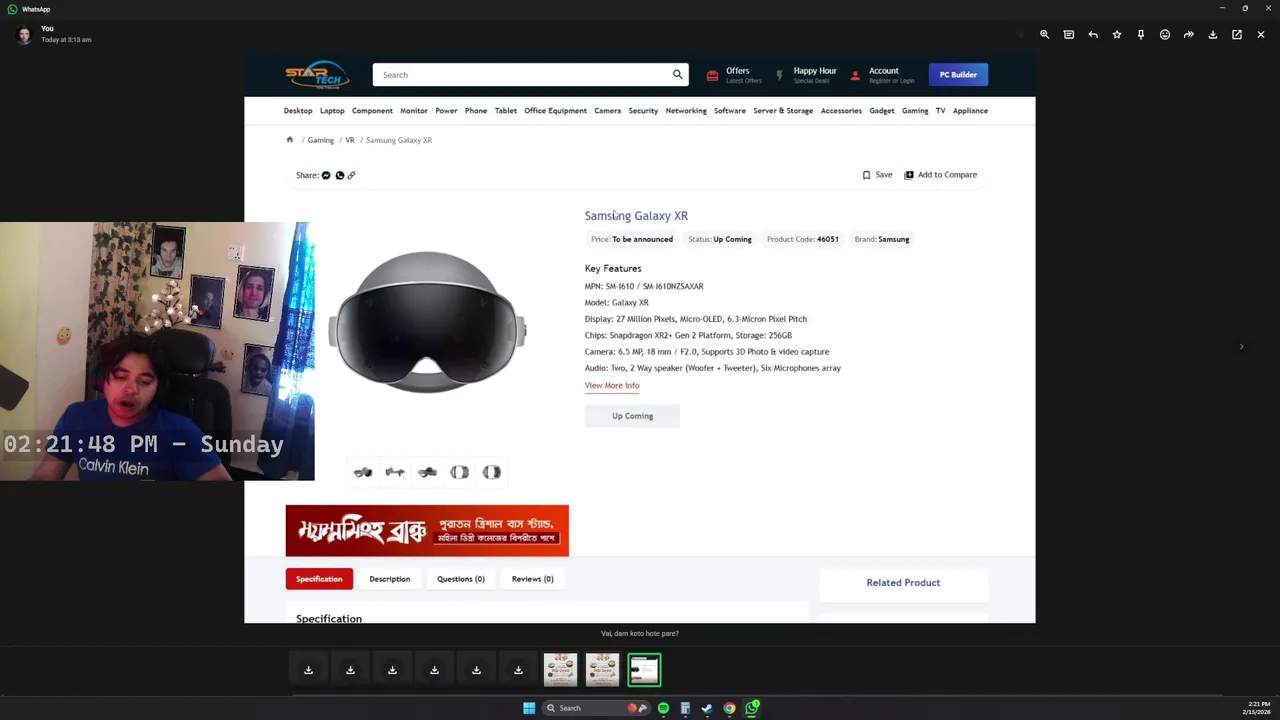Open the Camera category menu
1280x720 pixels.
pos(608,111)
